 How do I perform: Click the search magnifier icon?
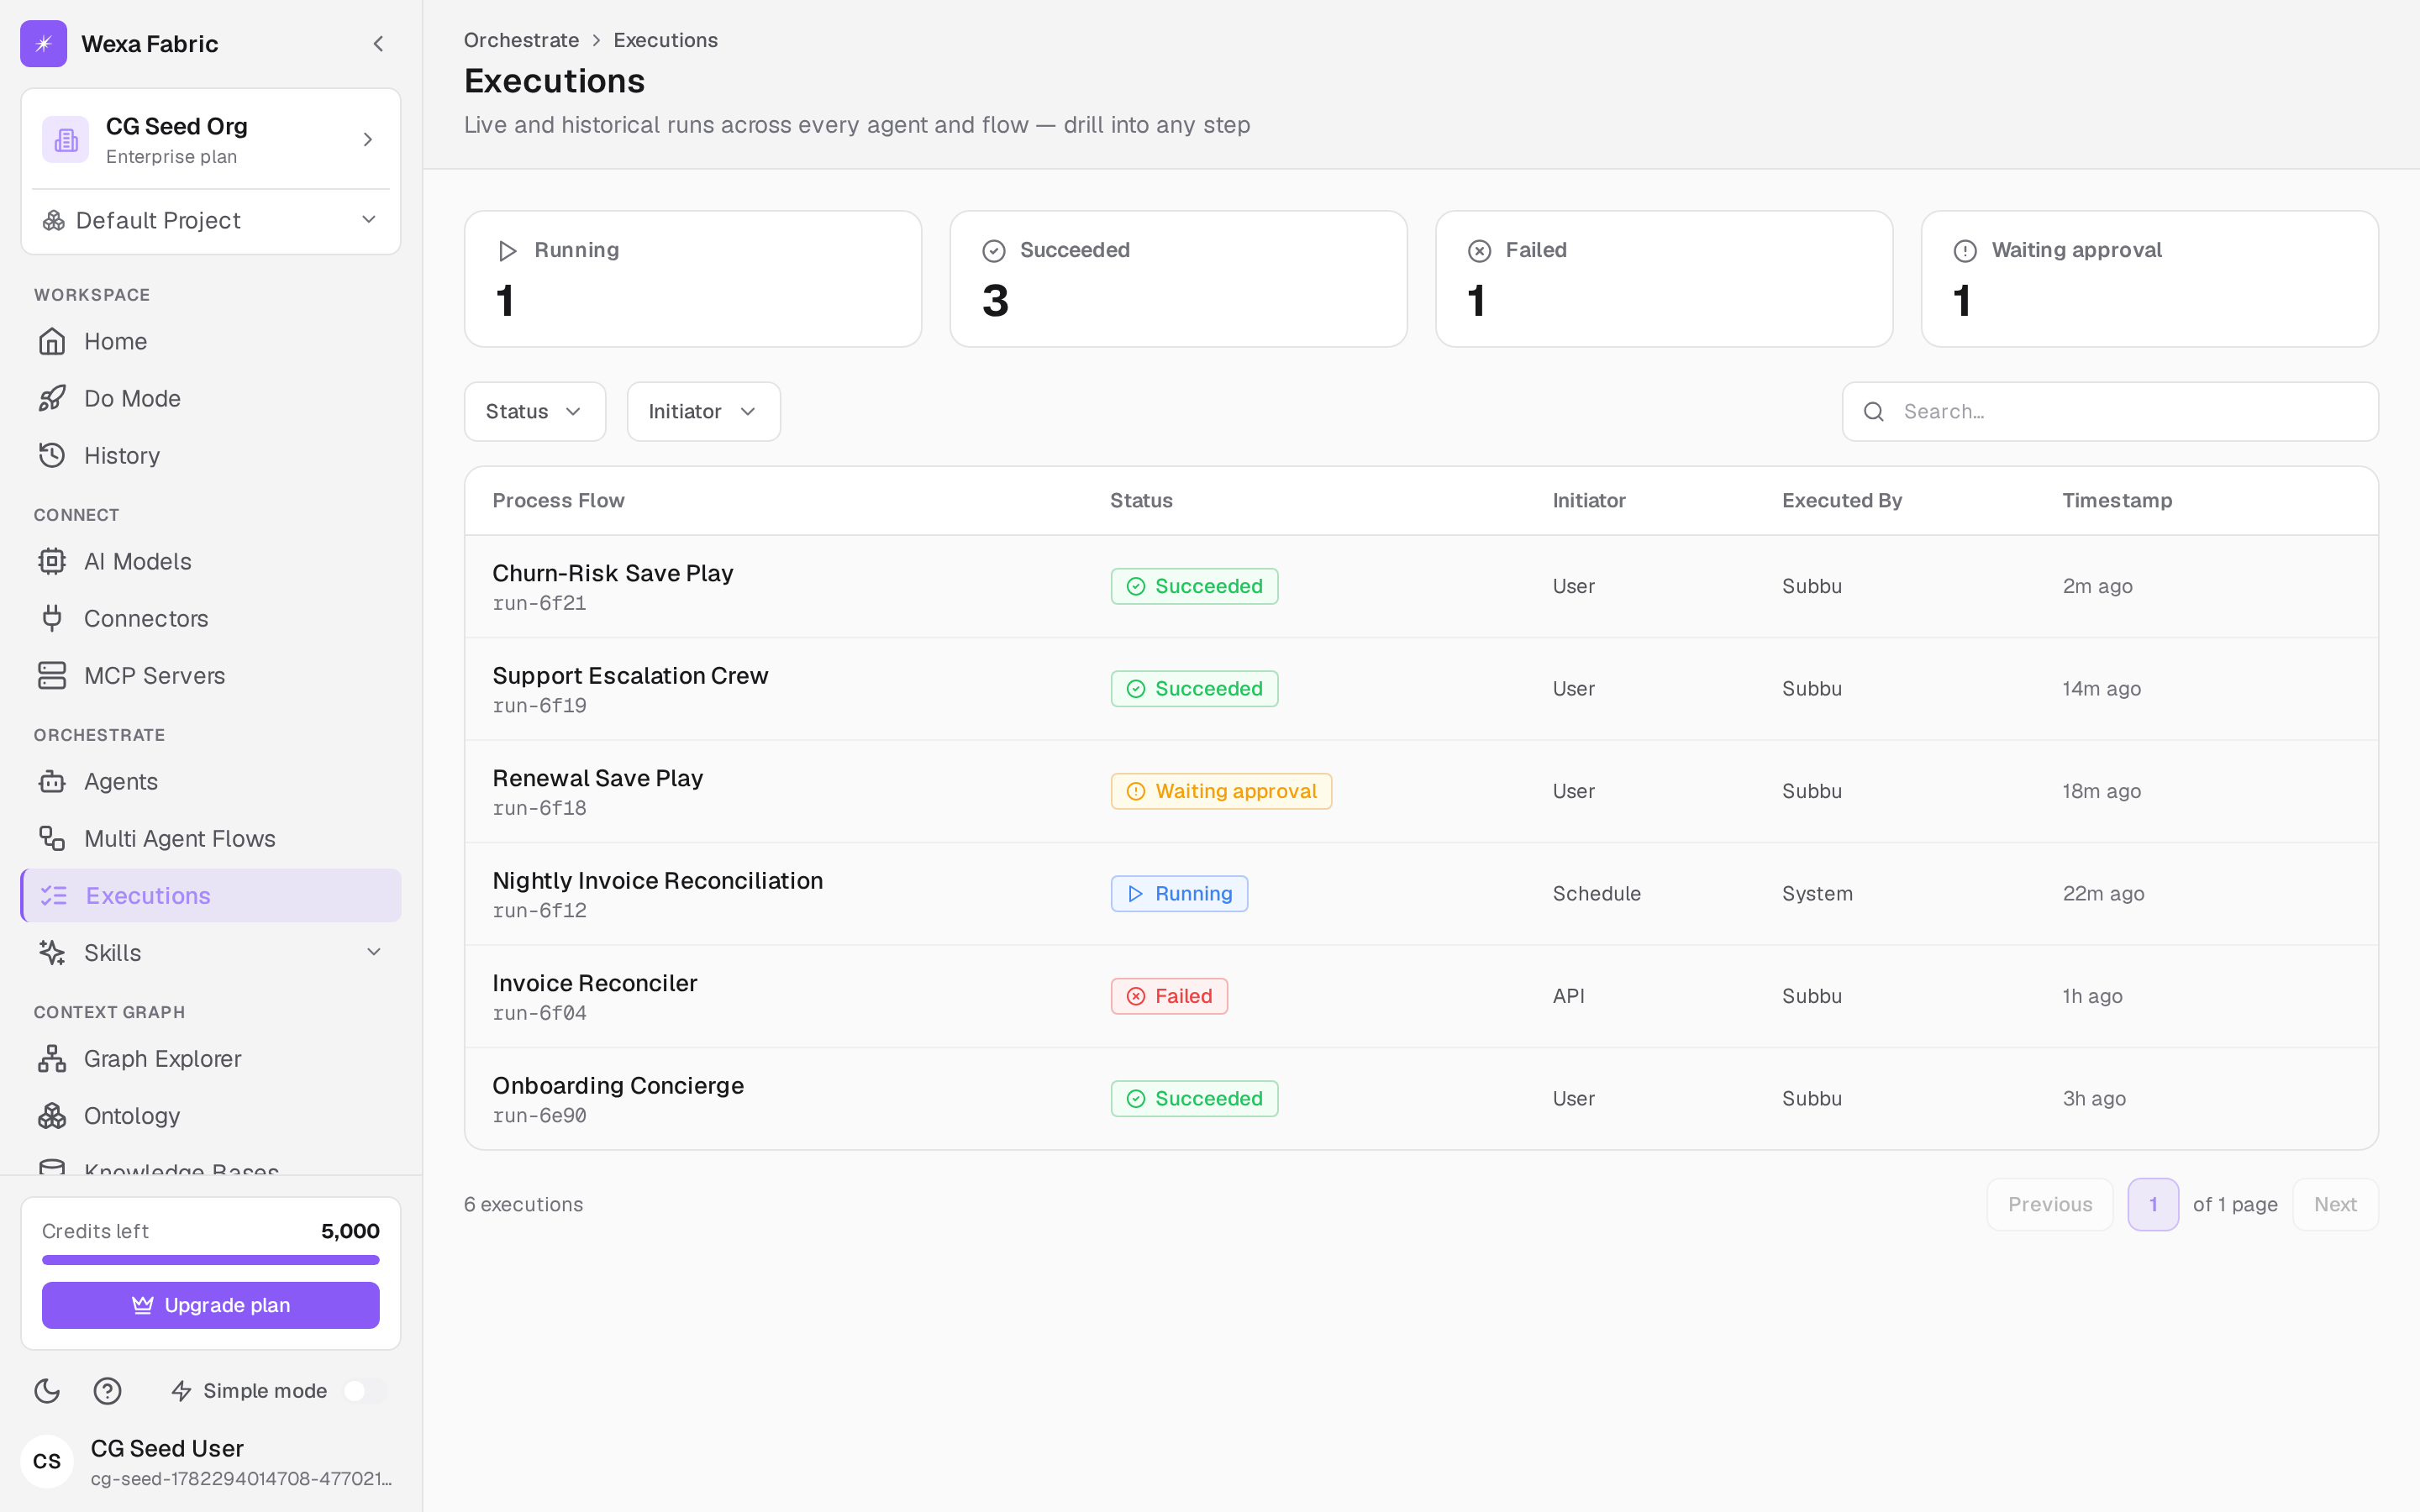point(1873,412)
